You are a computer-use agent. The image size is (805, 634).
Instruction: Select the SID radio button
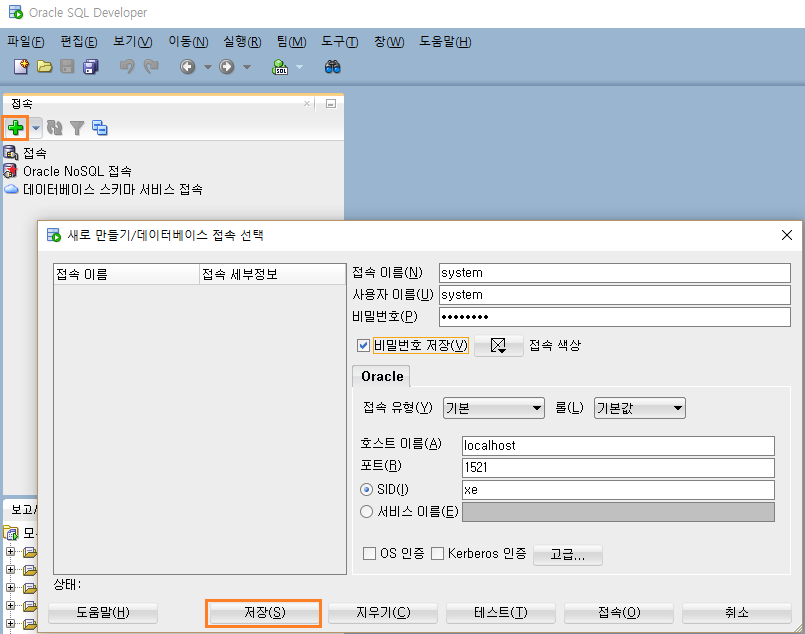click(x=366, y=490)
